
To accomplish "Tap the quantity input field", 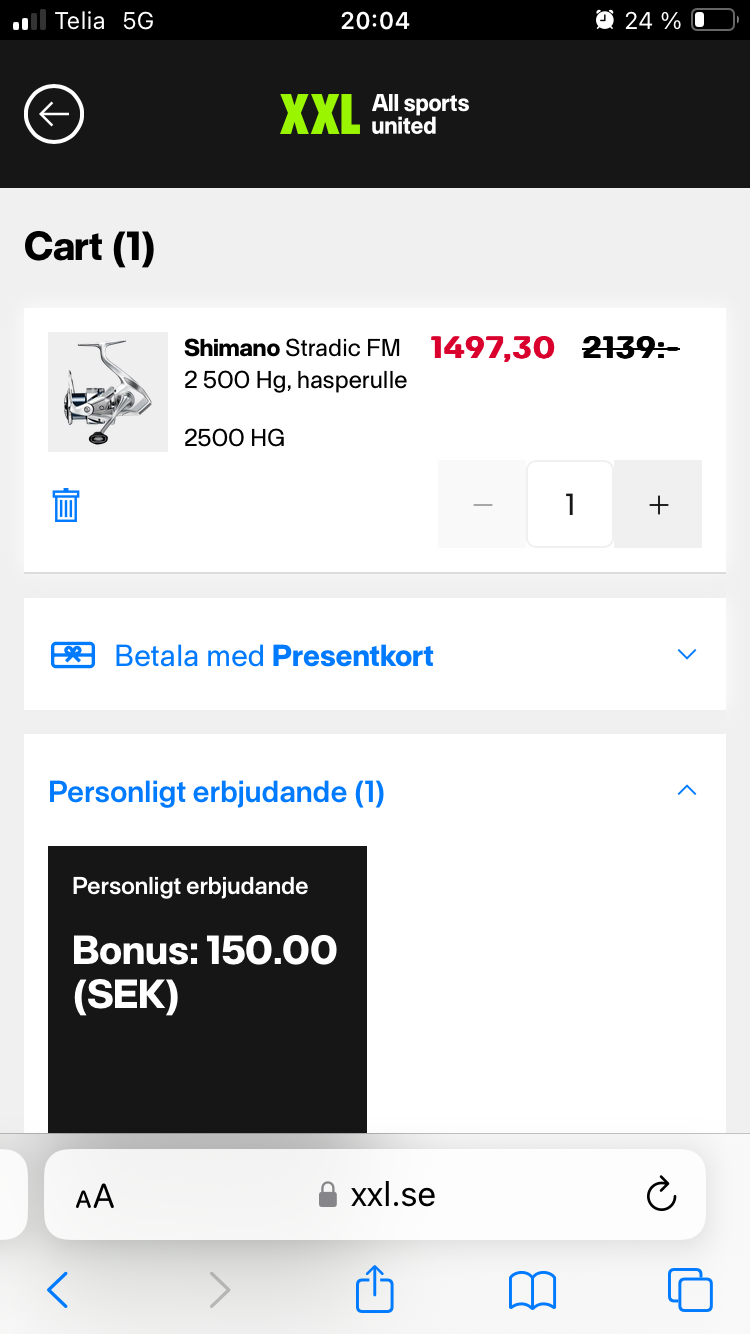I will tap(570, 505).
